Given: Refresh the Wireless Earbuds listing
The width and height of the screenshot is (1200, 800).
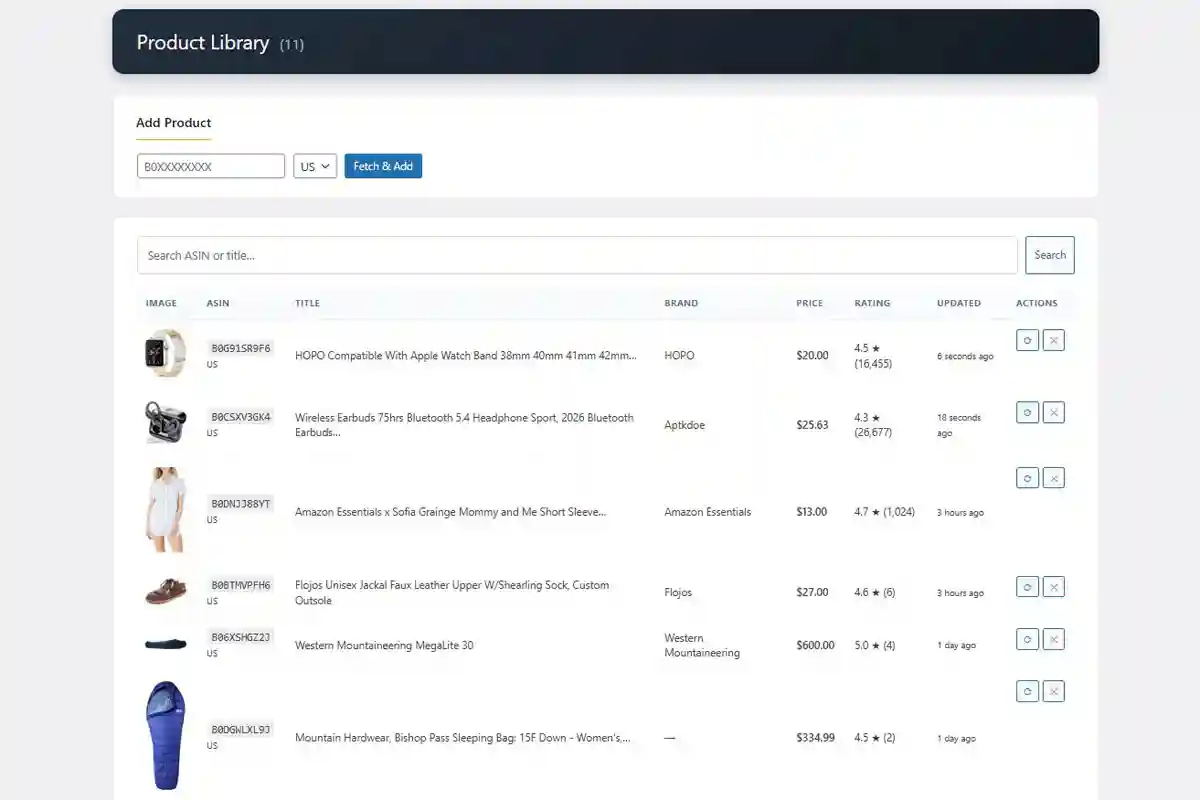Looking at the screenshot, I should (1027, 412).
